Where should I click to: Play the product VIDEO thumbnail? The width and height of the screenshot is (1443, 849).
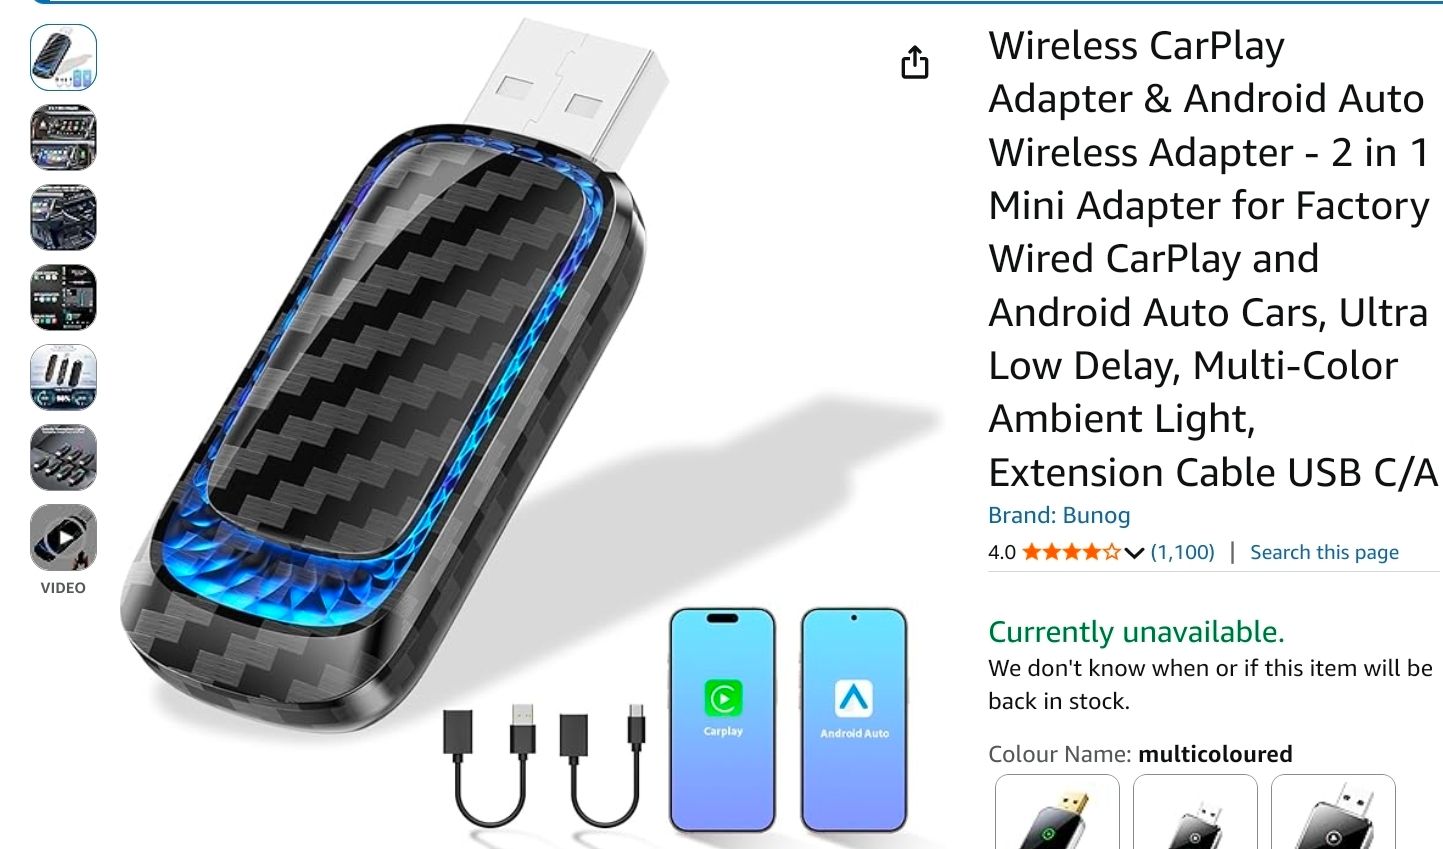tap(64, 538)
